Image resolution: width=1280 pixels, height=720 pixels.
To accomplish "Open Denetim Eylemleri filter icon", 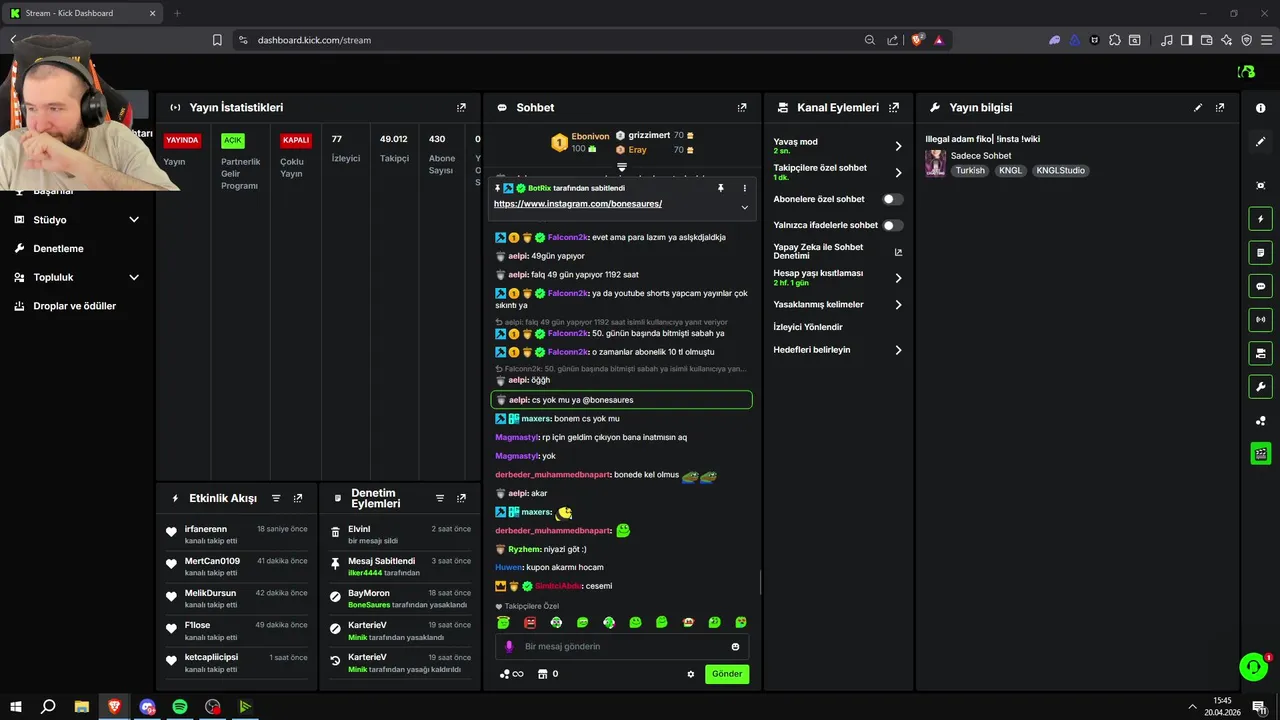I will [440, 498].
